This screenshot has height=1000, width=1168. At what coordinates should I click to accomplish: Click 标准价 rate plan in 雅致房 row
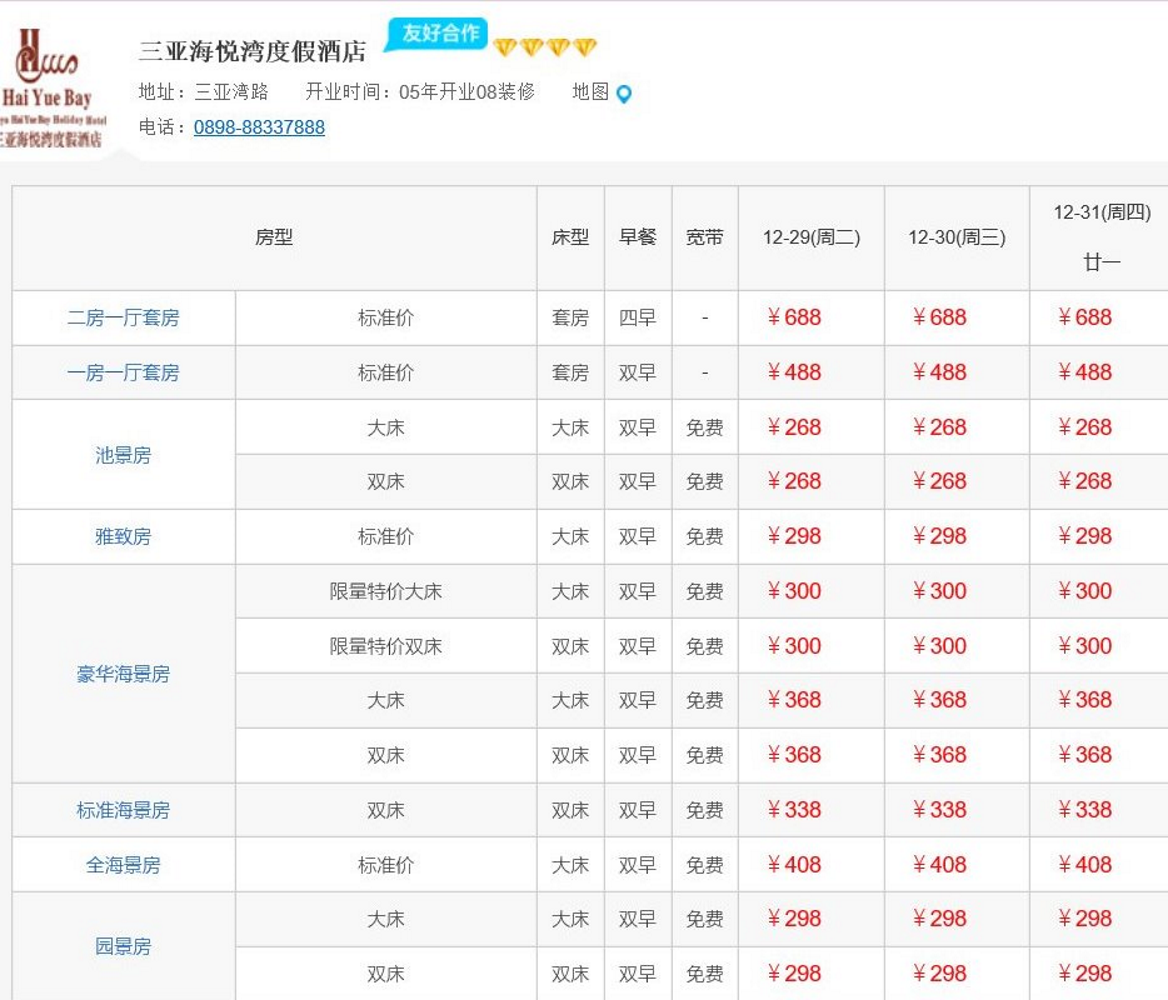386,537
